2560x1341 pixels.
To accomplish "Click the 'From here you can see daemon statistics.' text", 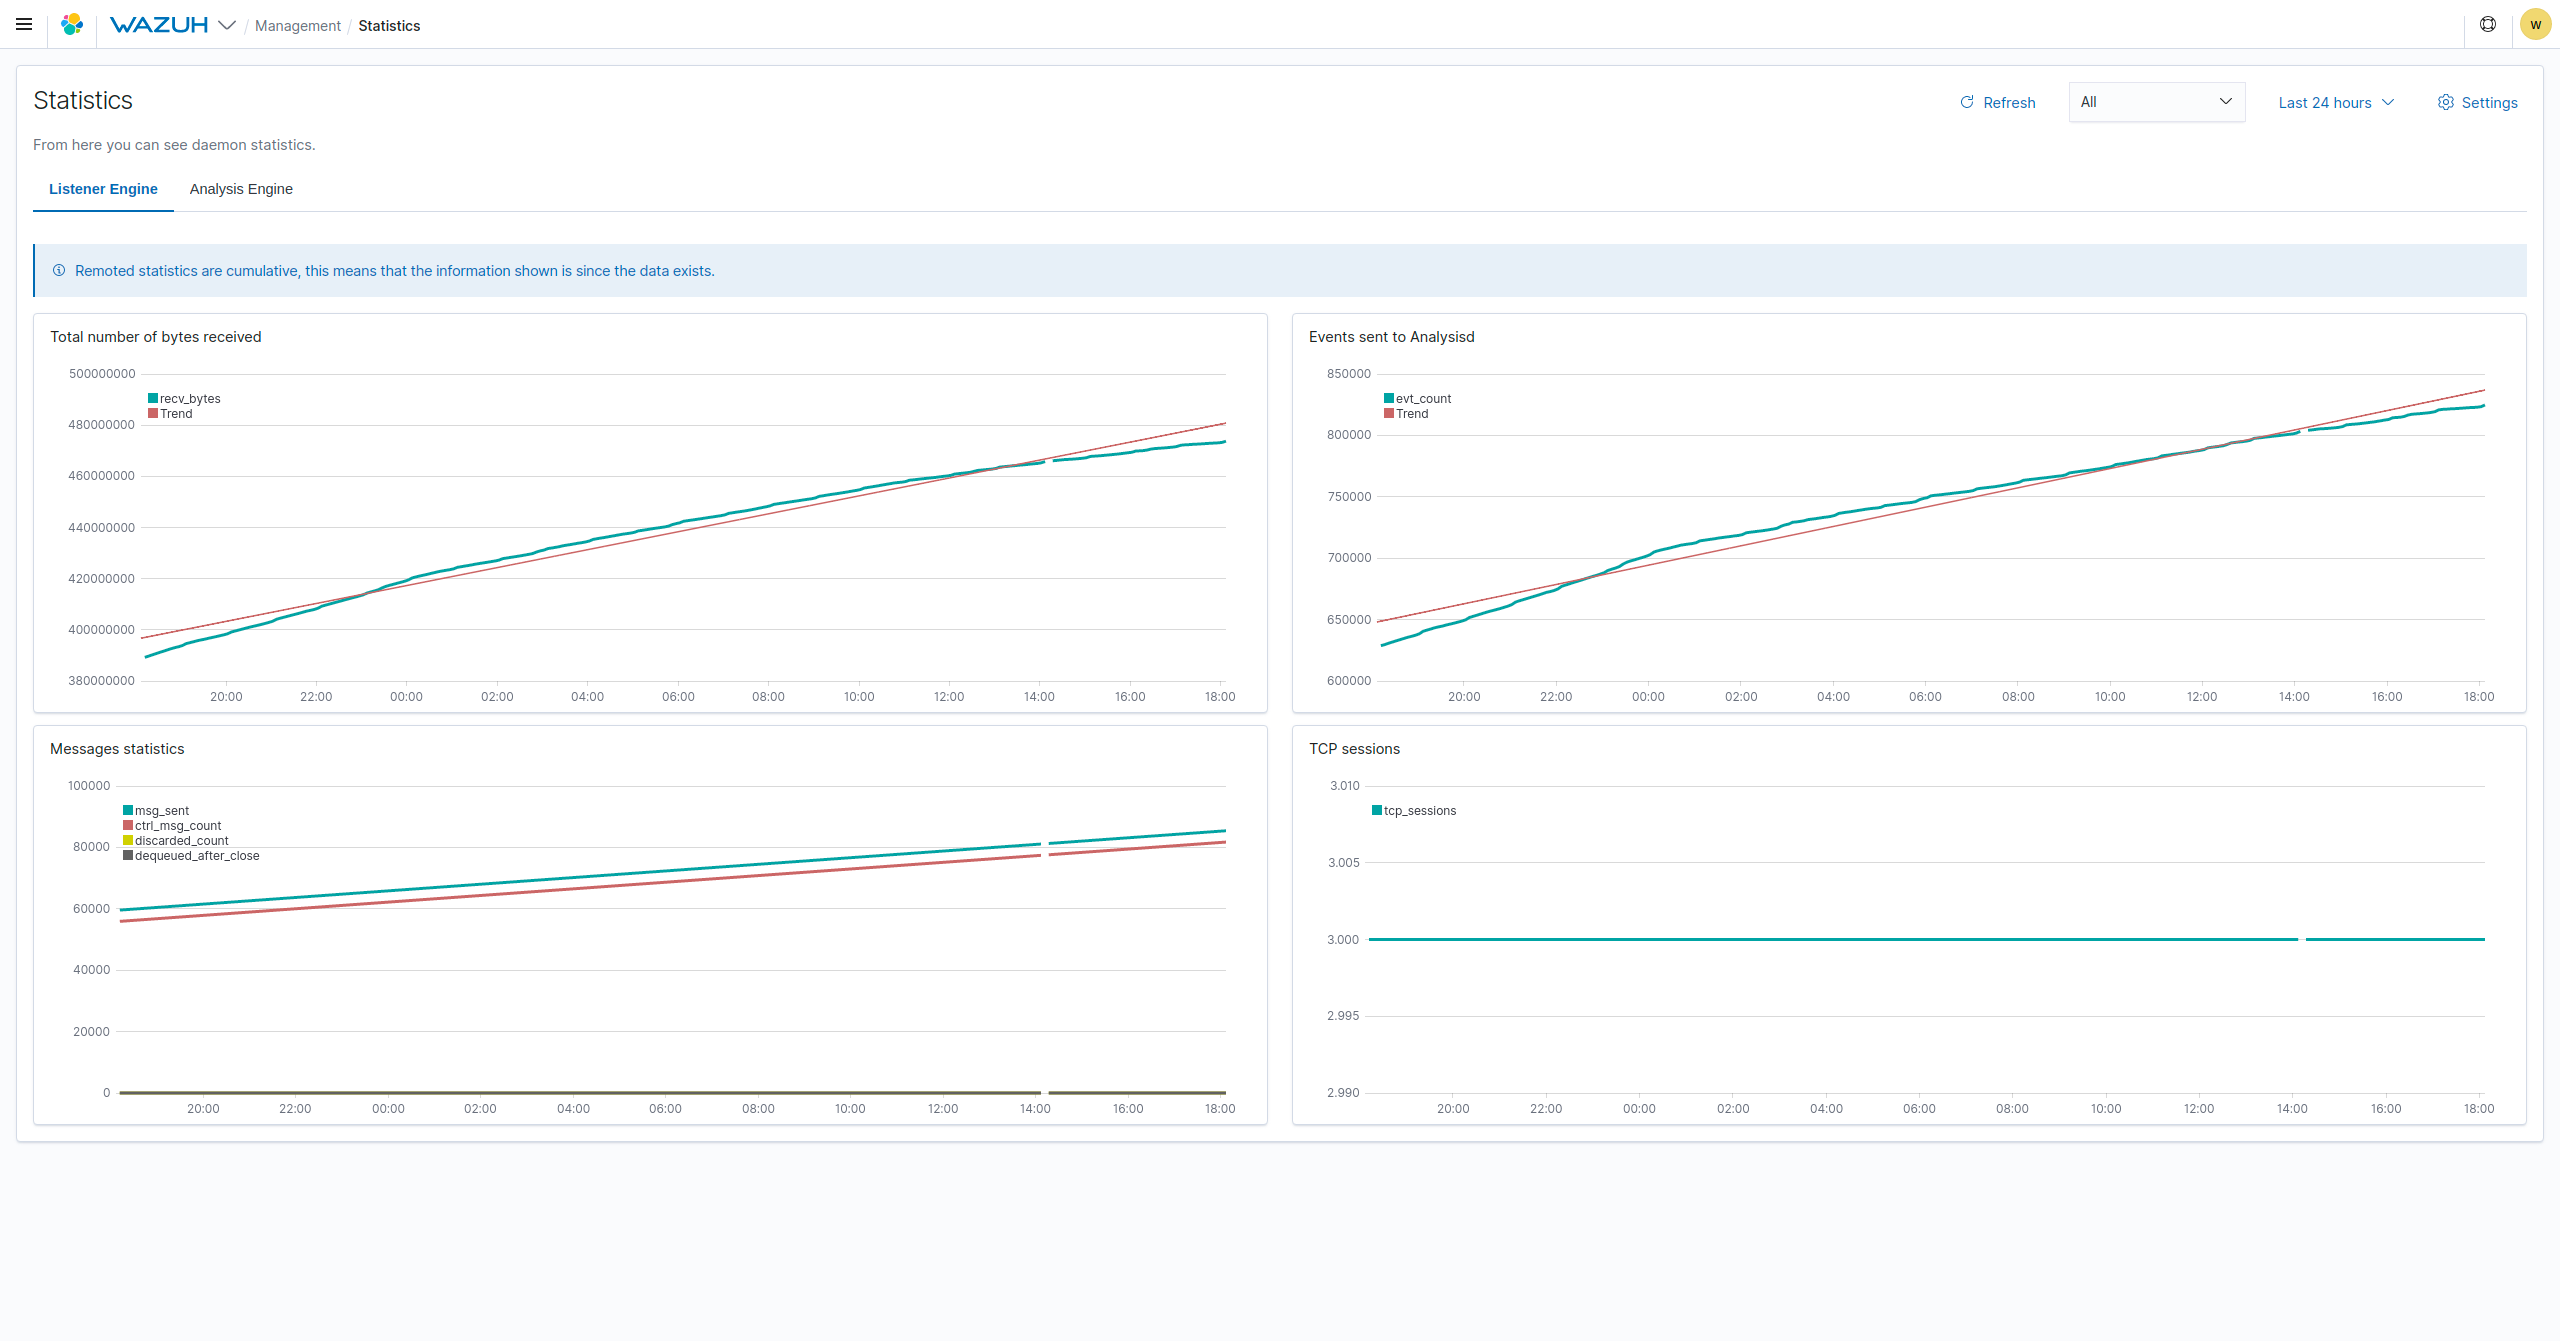I will 174,145.
